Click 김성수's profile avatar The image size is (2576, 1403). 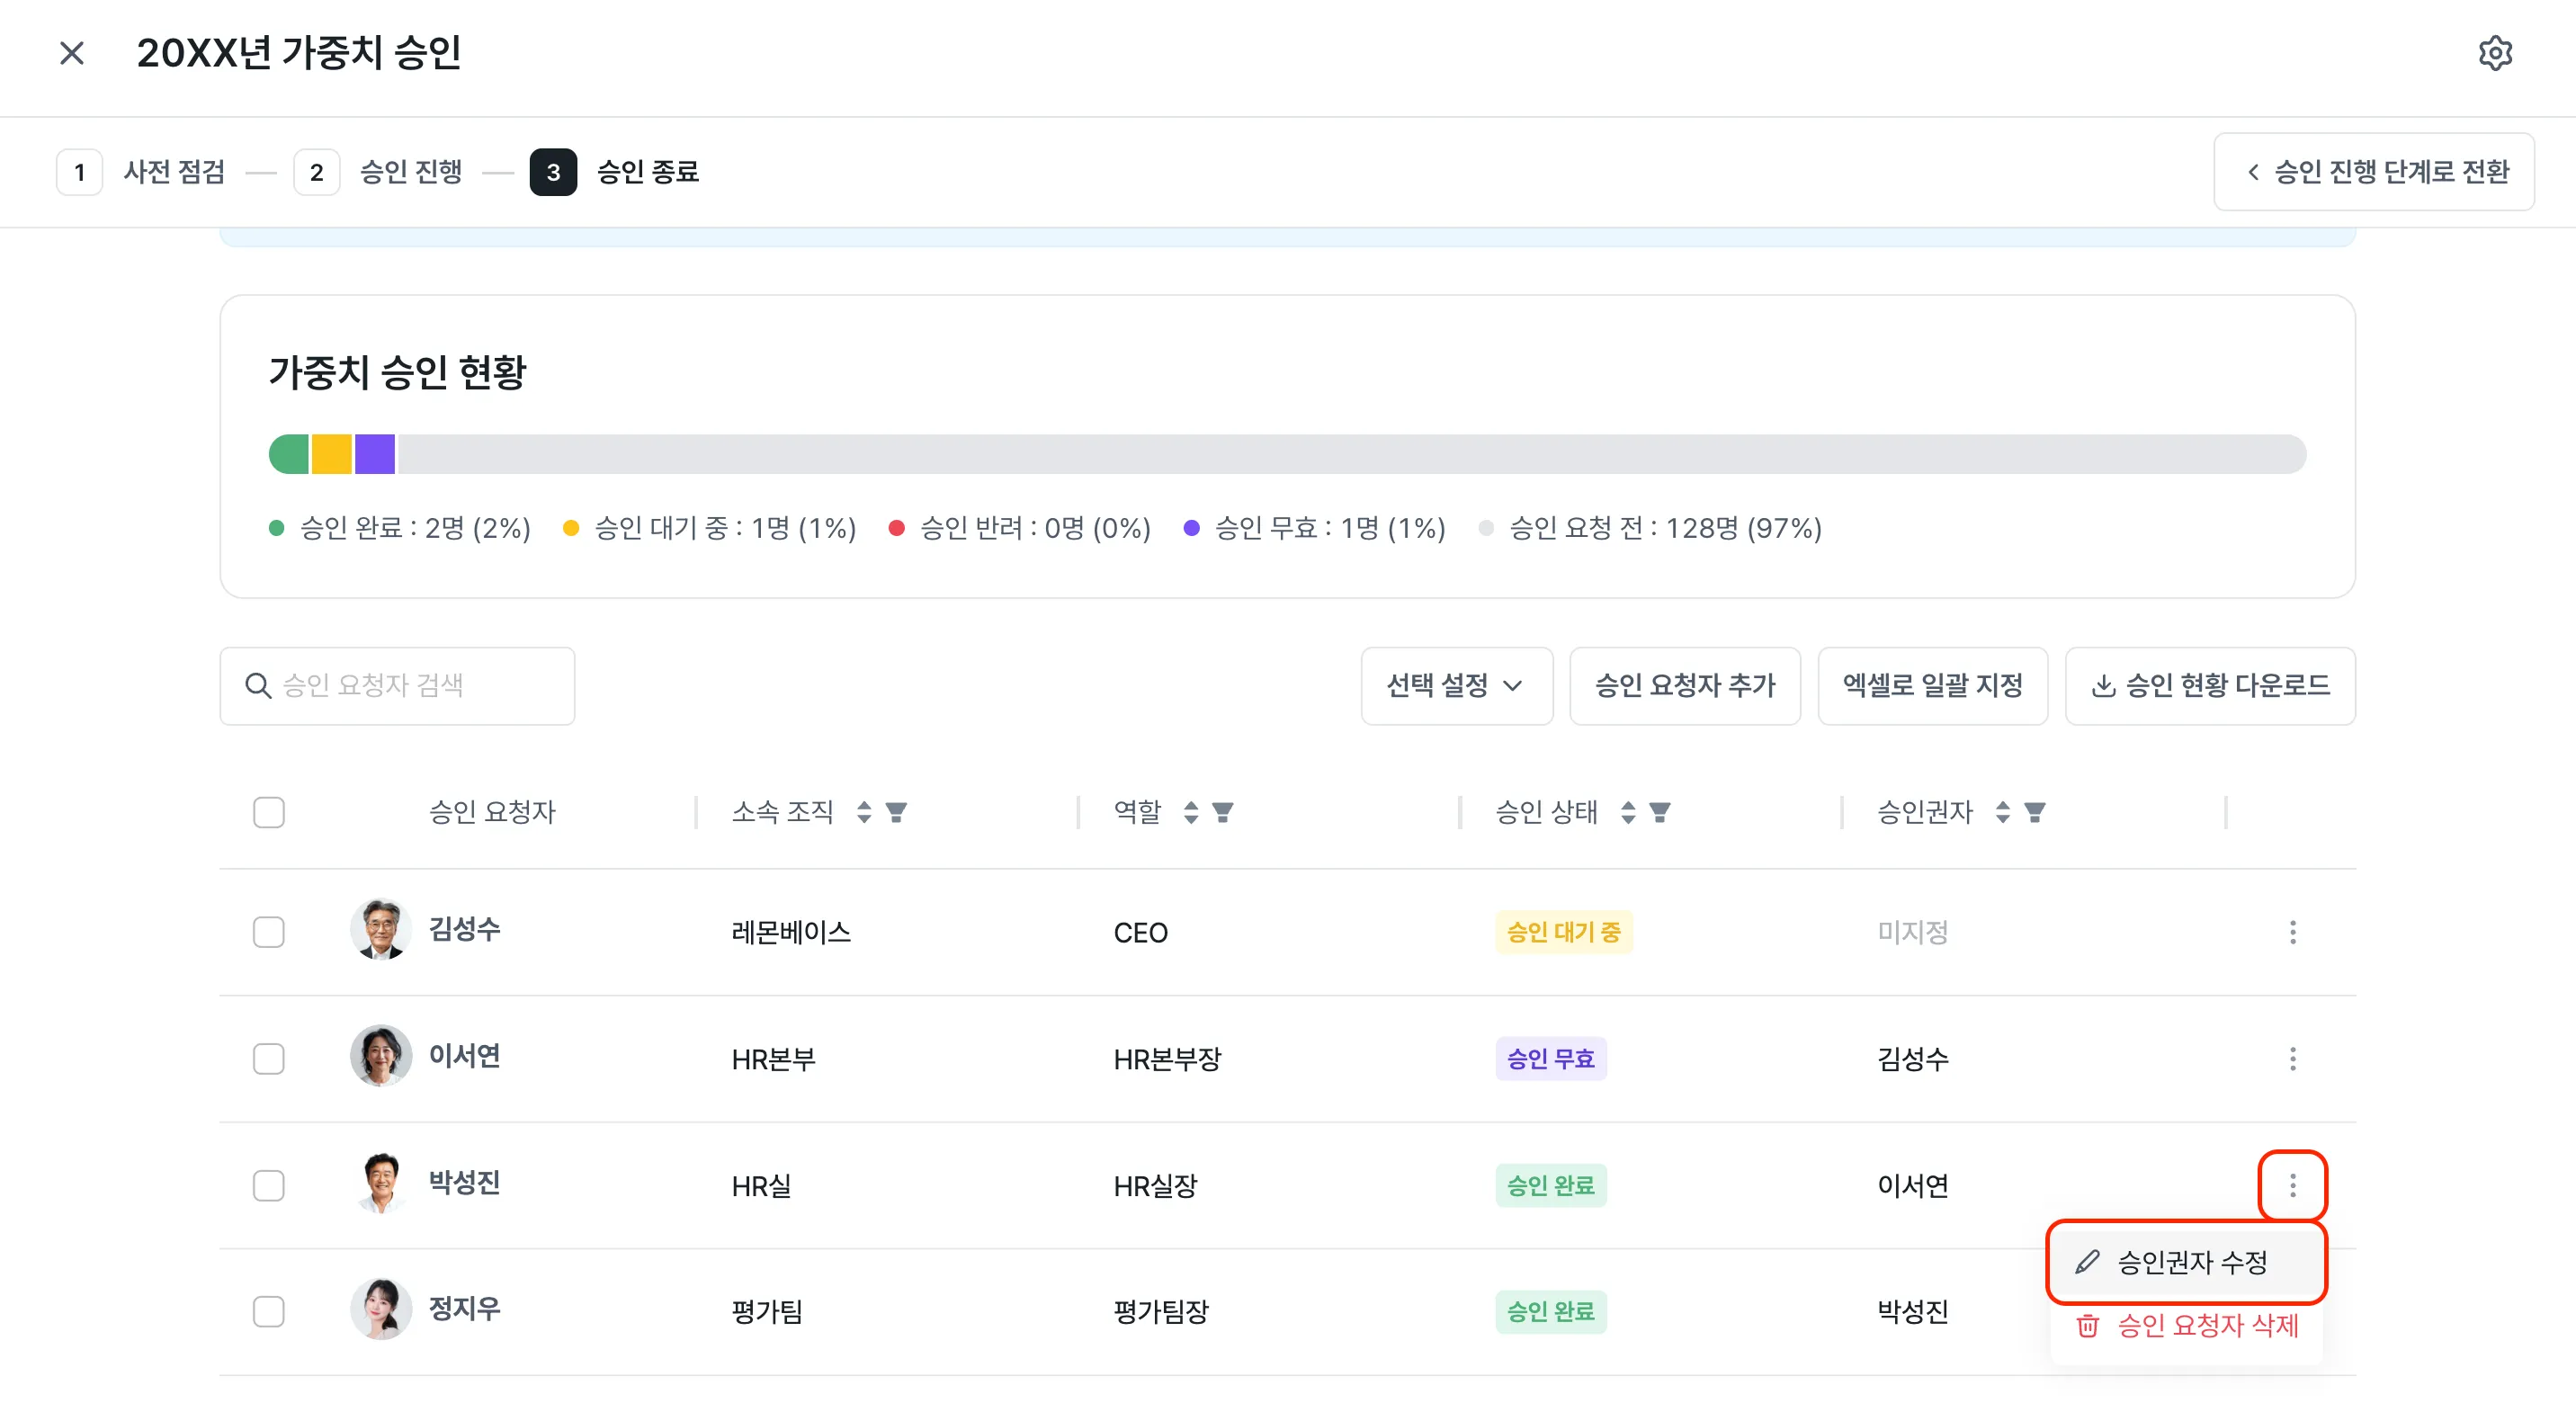(x=381, y=929)
